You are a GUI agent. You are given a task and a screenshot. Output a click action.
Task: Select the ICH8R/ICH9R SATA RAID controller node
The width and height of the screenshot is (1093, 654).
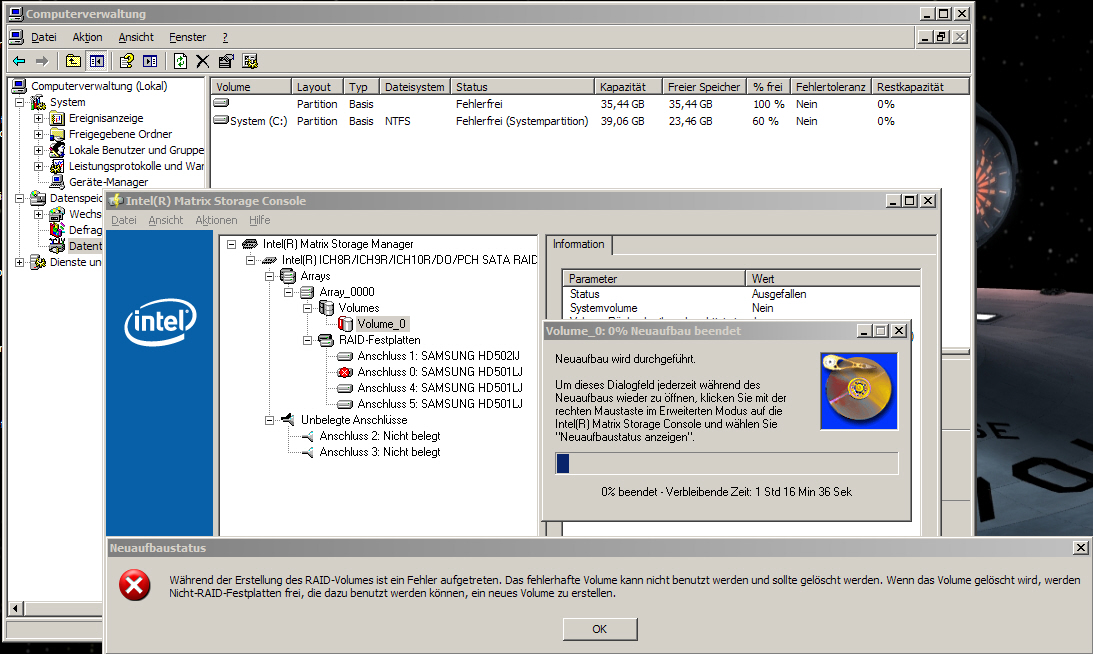point(409,260)
